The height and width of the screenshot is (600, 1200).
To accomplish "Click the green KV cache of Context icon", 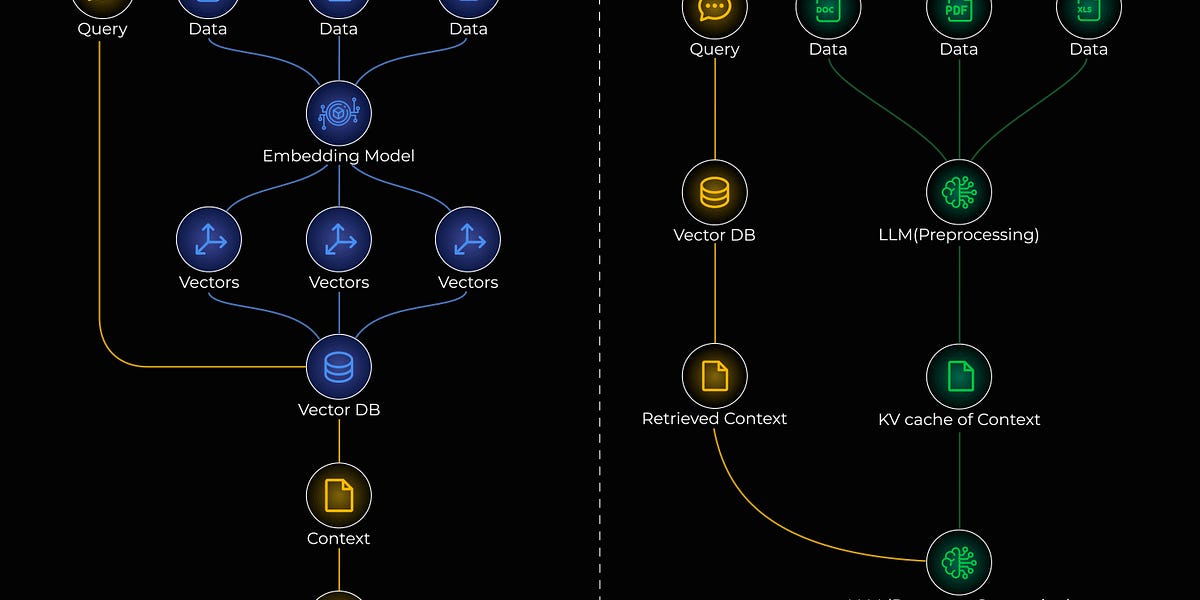I will tap(959, 376).
